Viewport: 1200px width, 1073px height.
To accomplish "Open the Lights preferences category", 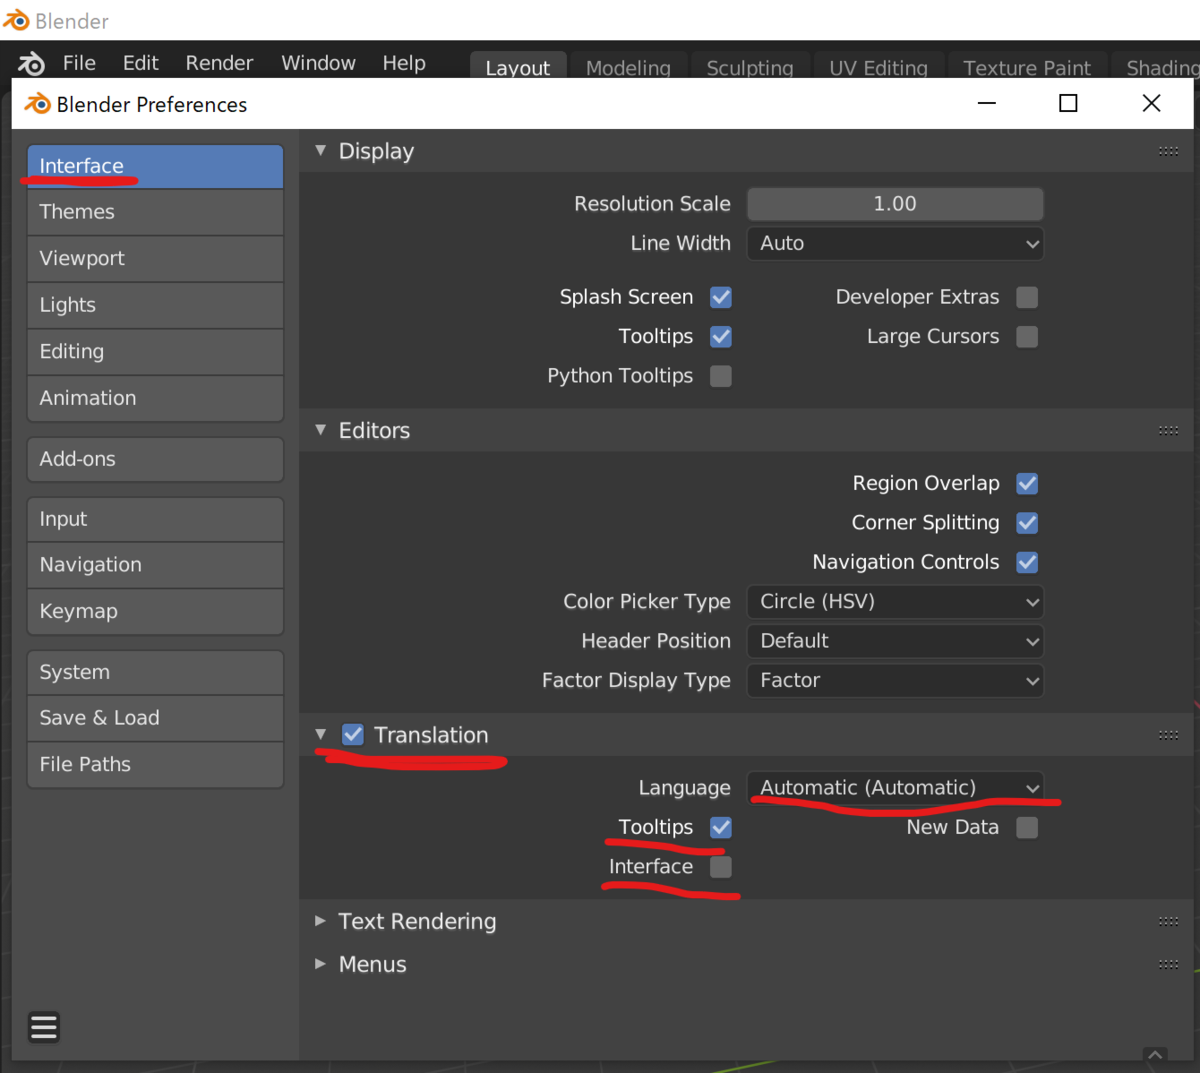I will coord(155,305).
